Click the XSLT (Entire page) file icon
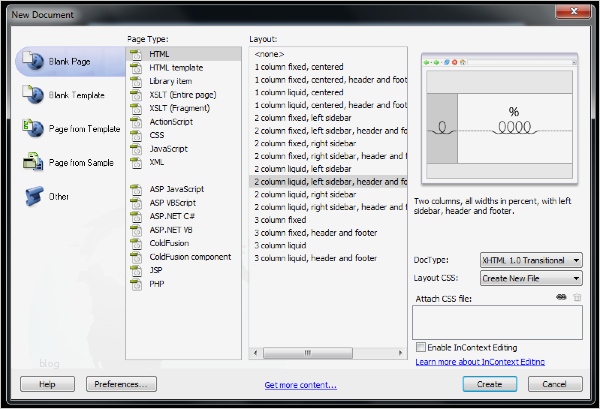This screenshot has height=409, width=600. click(136, 95)
